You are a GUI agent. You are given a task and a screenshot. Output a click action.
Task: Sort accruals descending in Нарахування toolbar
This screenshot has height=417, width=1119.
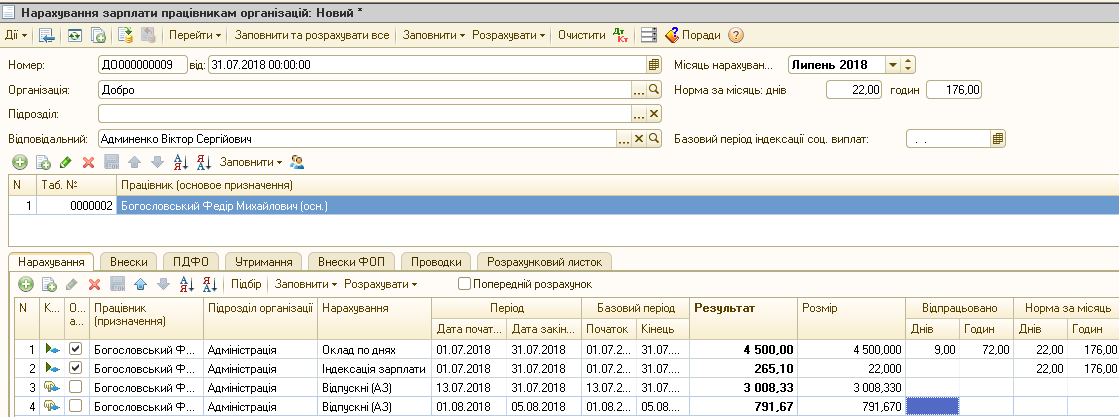pyautogui.click(x=210, y=284)
